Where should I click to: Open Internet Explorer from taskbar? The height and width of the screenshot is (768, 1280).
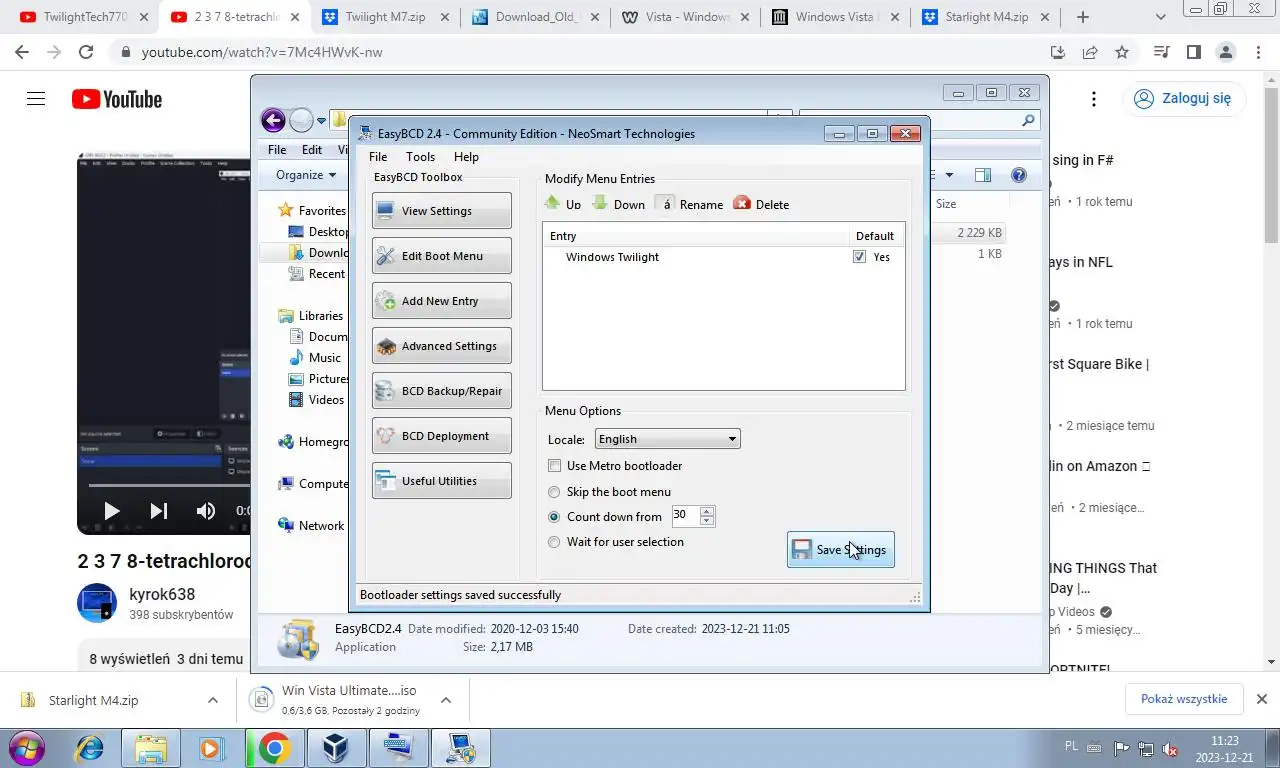(90, 748)
